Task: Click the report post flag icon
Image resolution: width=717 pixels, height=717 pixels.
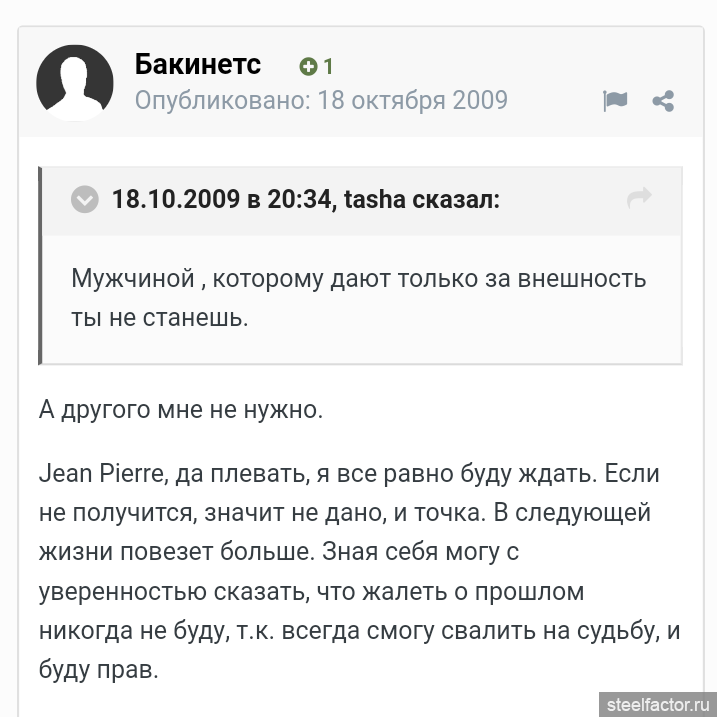Action: (x=614, y=100)
